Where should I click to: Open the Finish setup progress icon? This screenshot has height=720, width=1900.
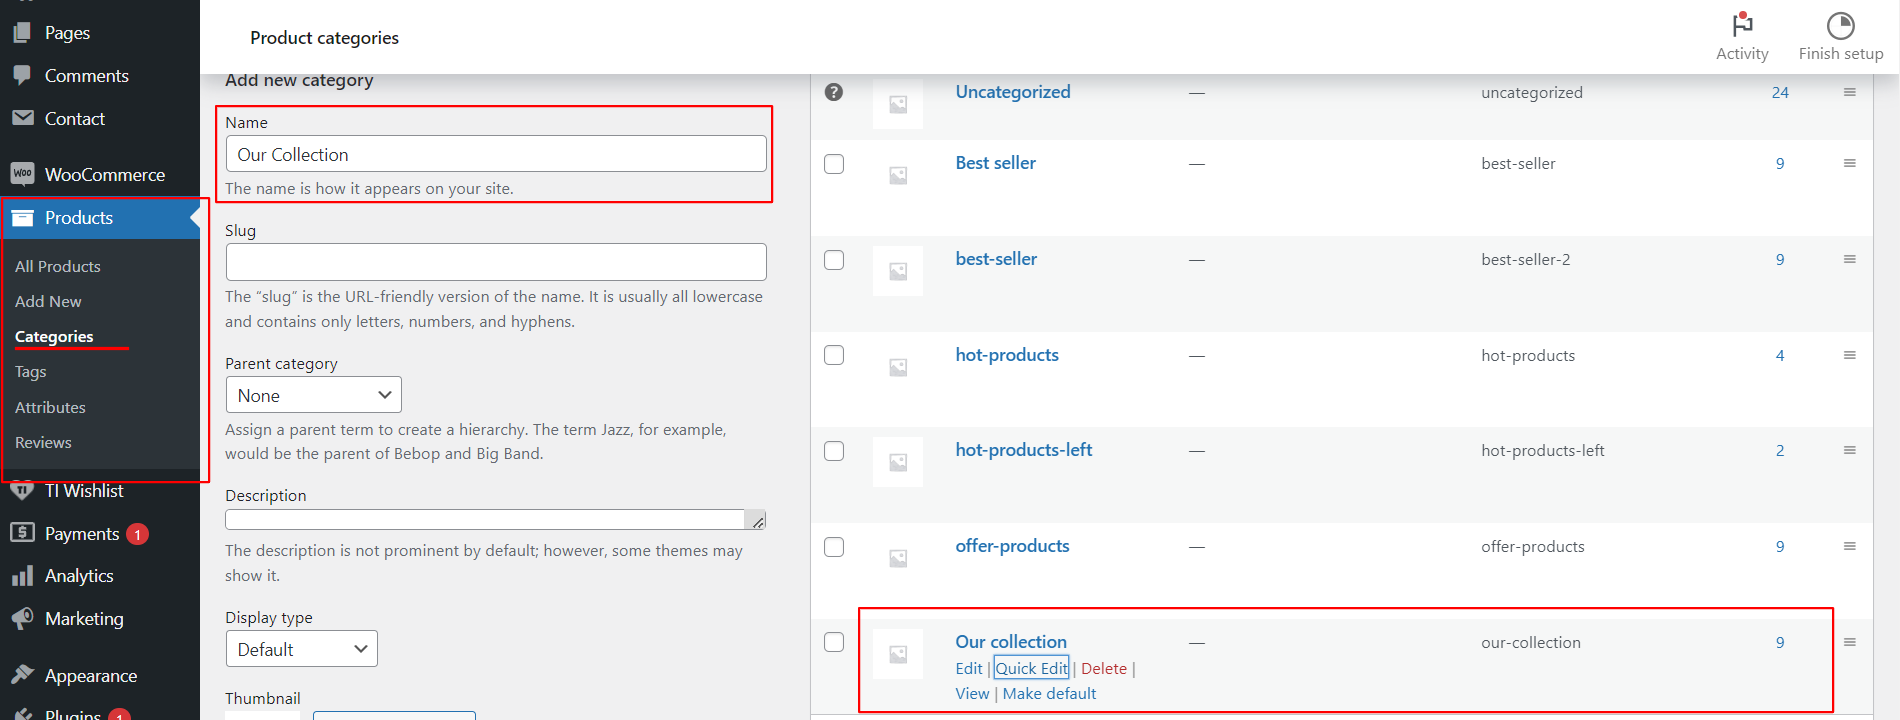(1840, 25)
